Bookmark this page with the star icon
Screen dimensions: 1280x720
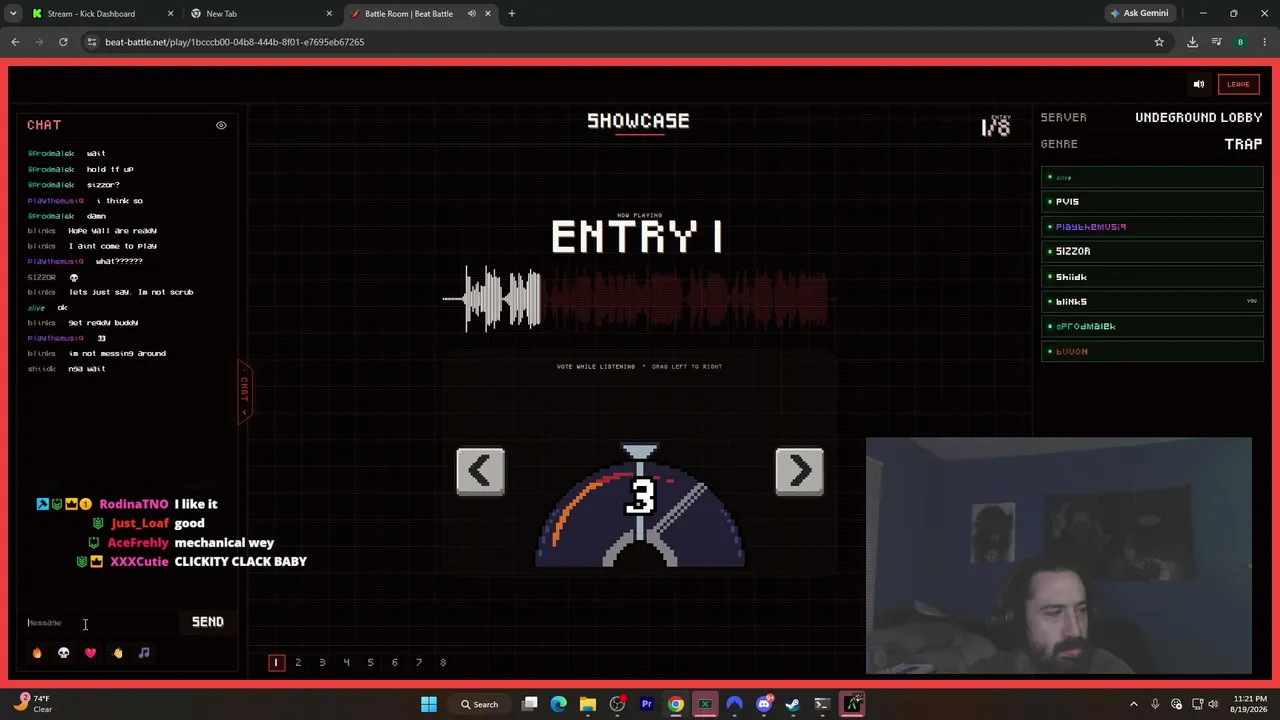[x=1159, y=42]
